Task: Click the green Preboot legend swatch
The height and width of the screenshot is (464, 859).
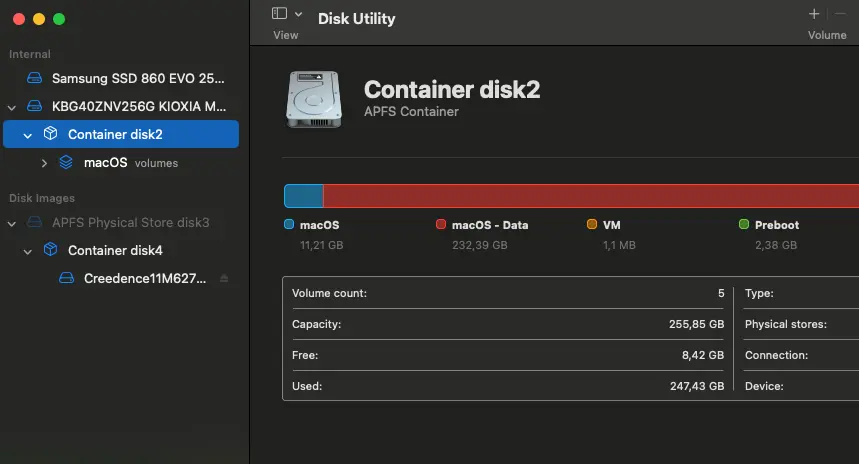Action: pyautogui.click(x=743, y=224)
